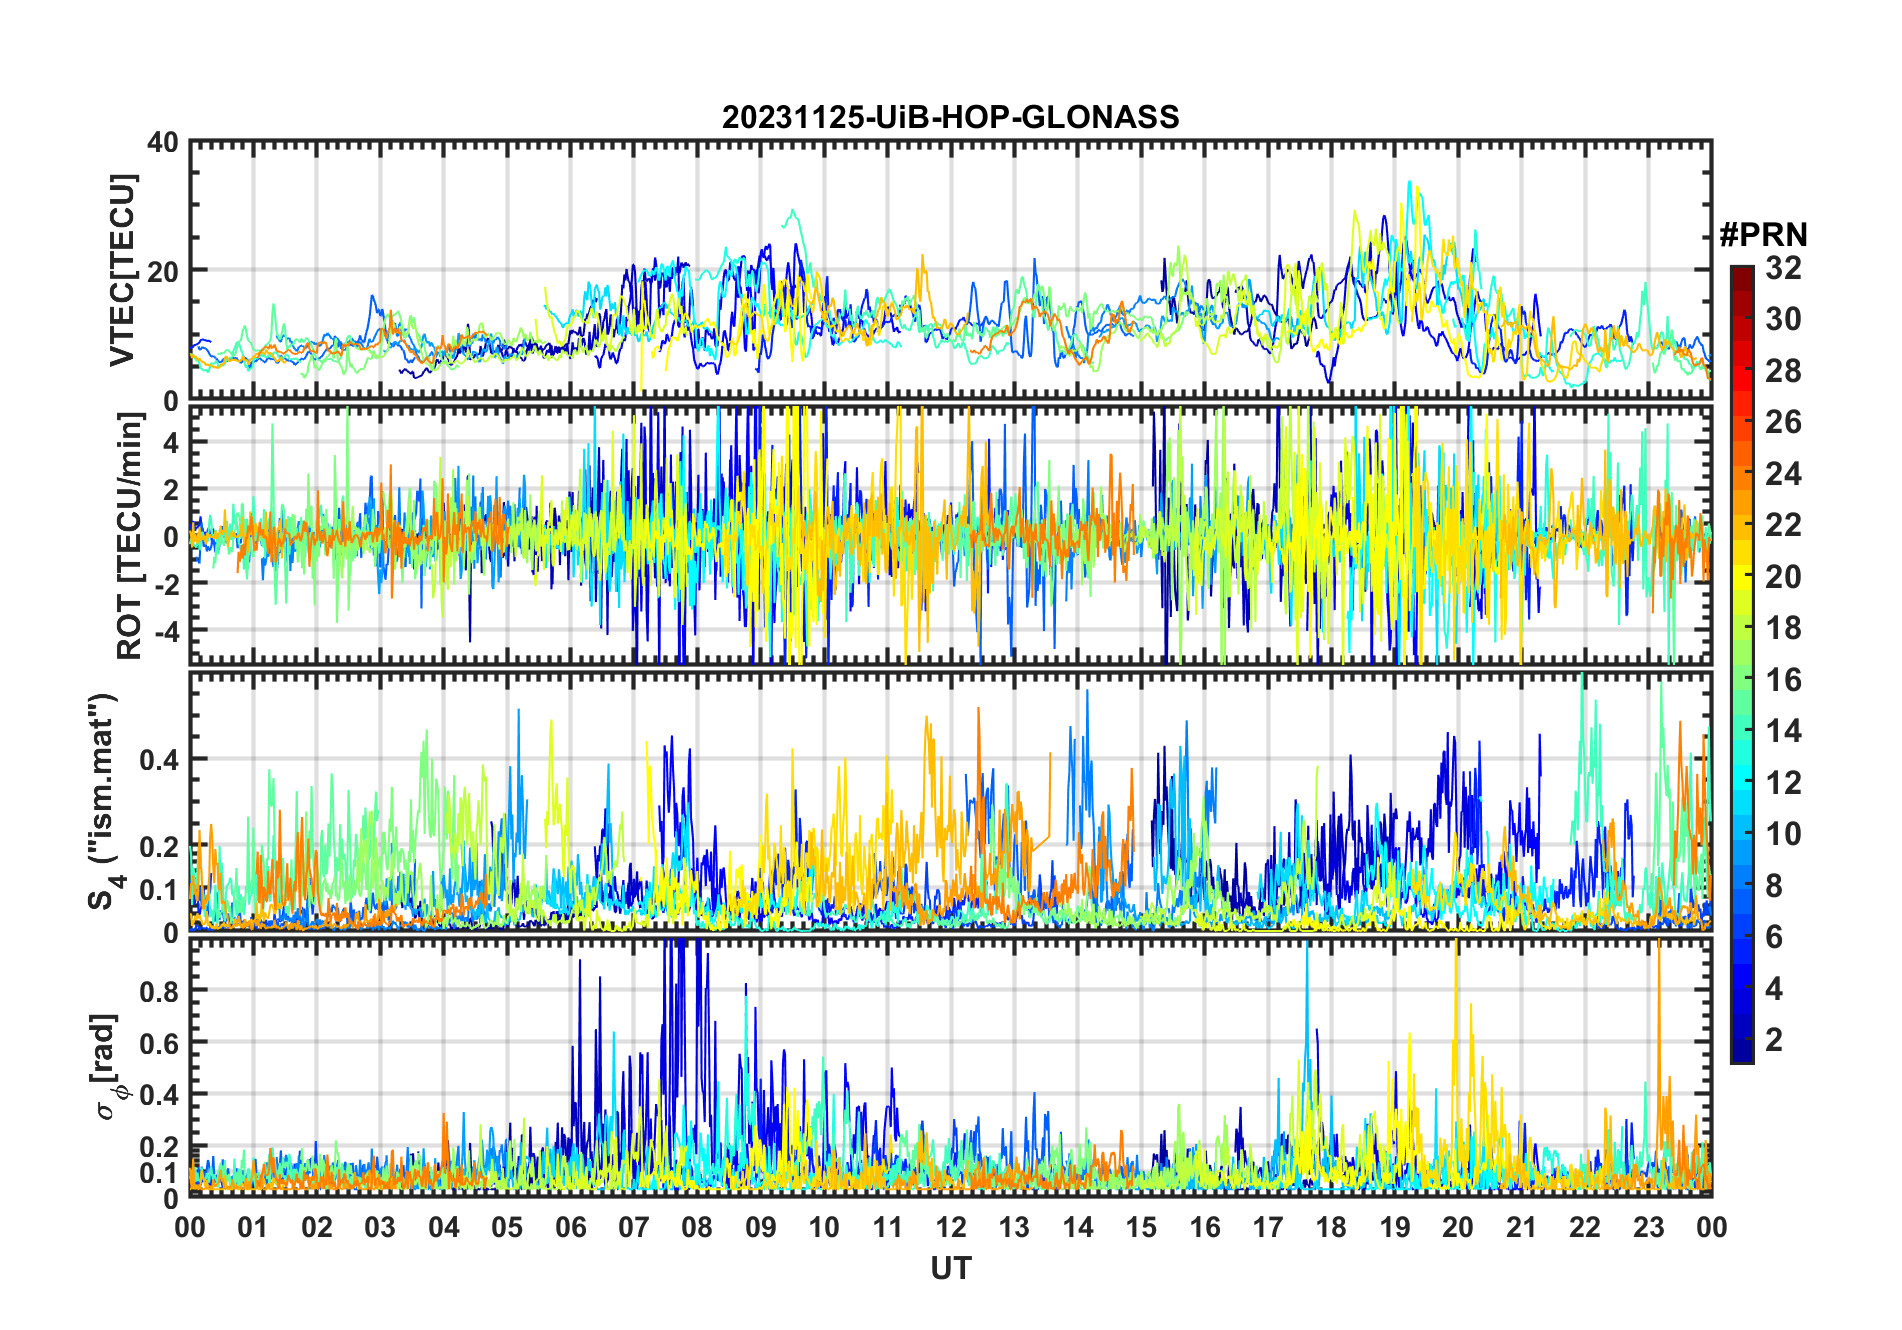Select the 20 label on the PRN colorbar
The image size is (1902, 1330).
(1783, 576)
